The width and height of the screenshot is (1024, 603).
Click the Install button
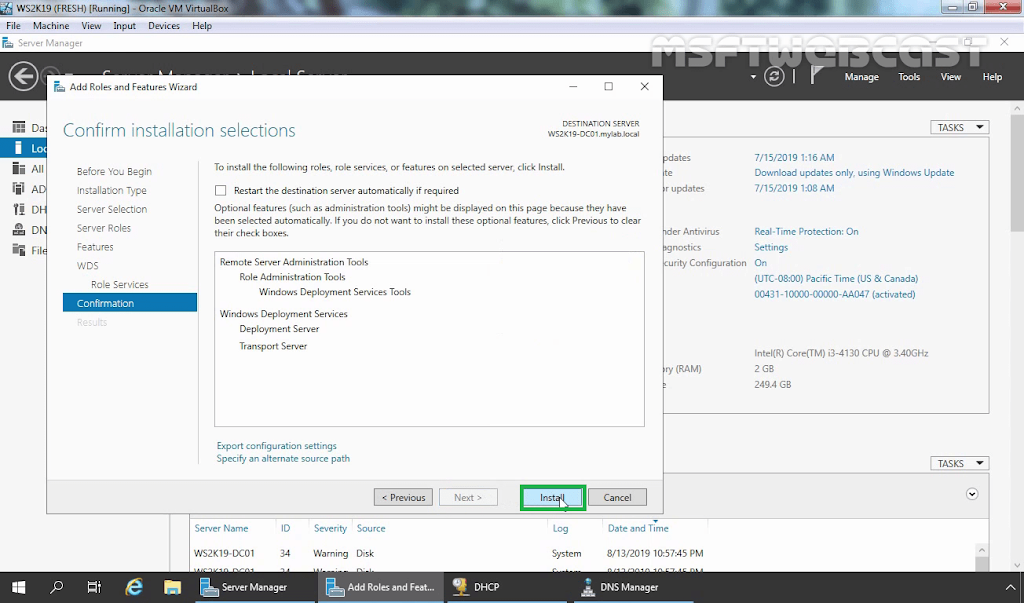coord(552,498)
